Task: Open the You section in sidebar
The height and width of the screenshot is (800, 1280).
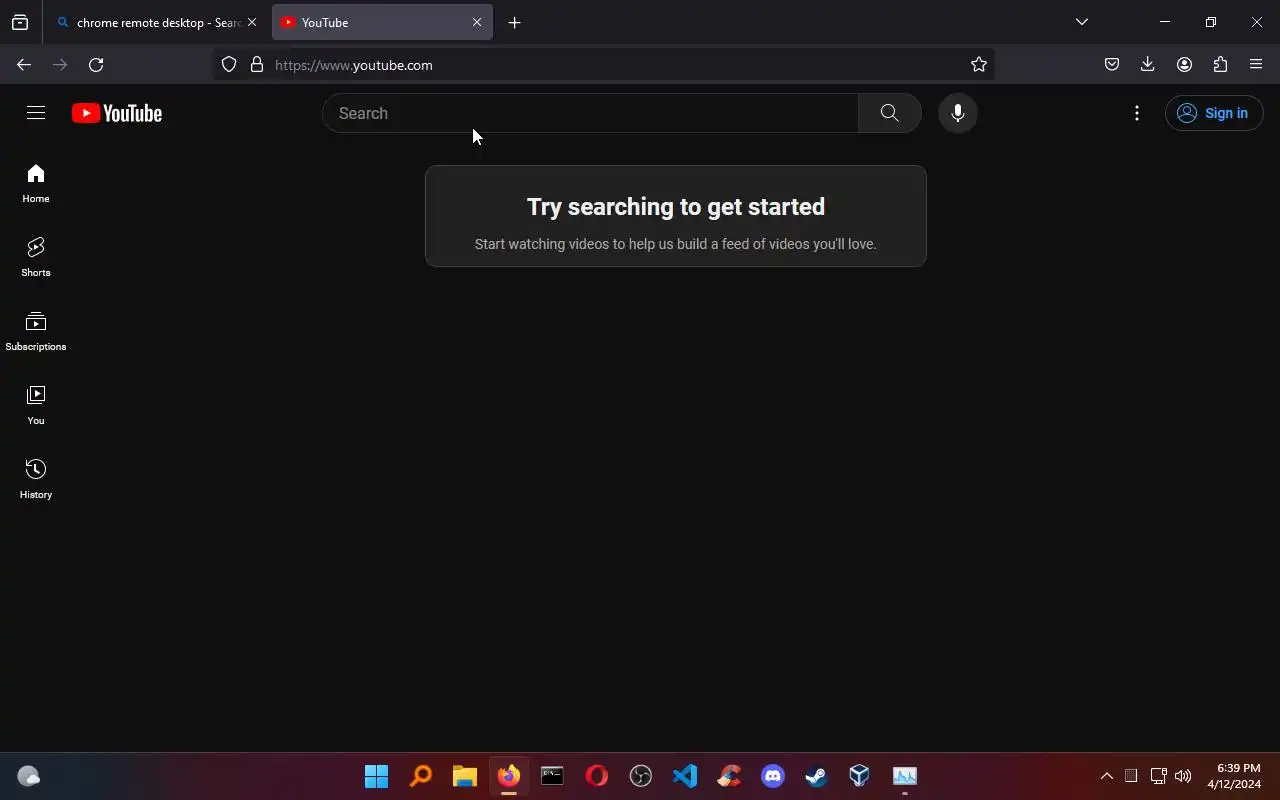Action: click(36, 406)
